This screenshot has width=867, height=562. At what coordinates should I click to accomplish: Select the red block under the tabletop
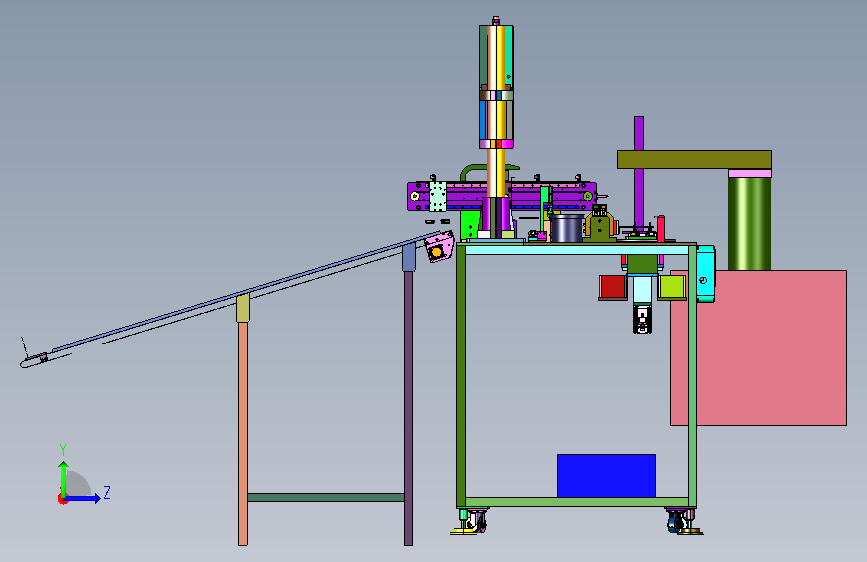[x=613, y=287]
